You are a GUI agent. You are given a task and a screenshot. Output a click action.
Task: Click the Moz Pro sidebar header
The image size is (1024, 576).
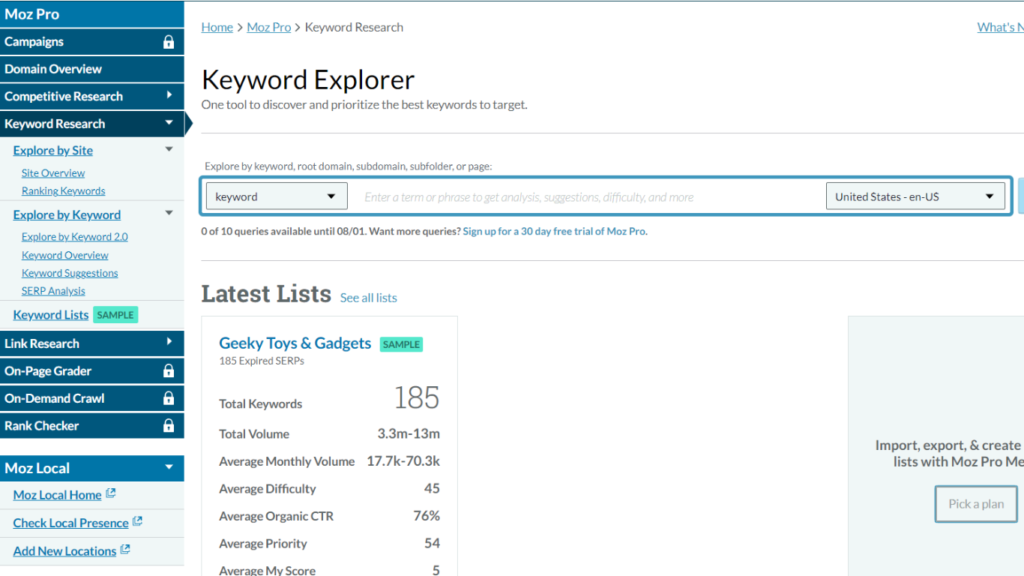coord(92,14)
